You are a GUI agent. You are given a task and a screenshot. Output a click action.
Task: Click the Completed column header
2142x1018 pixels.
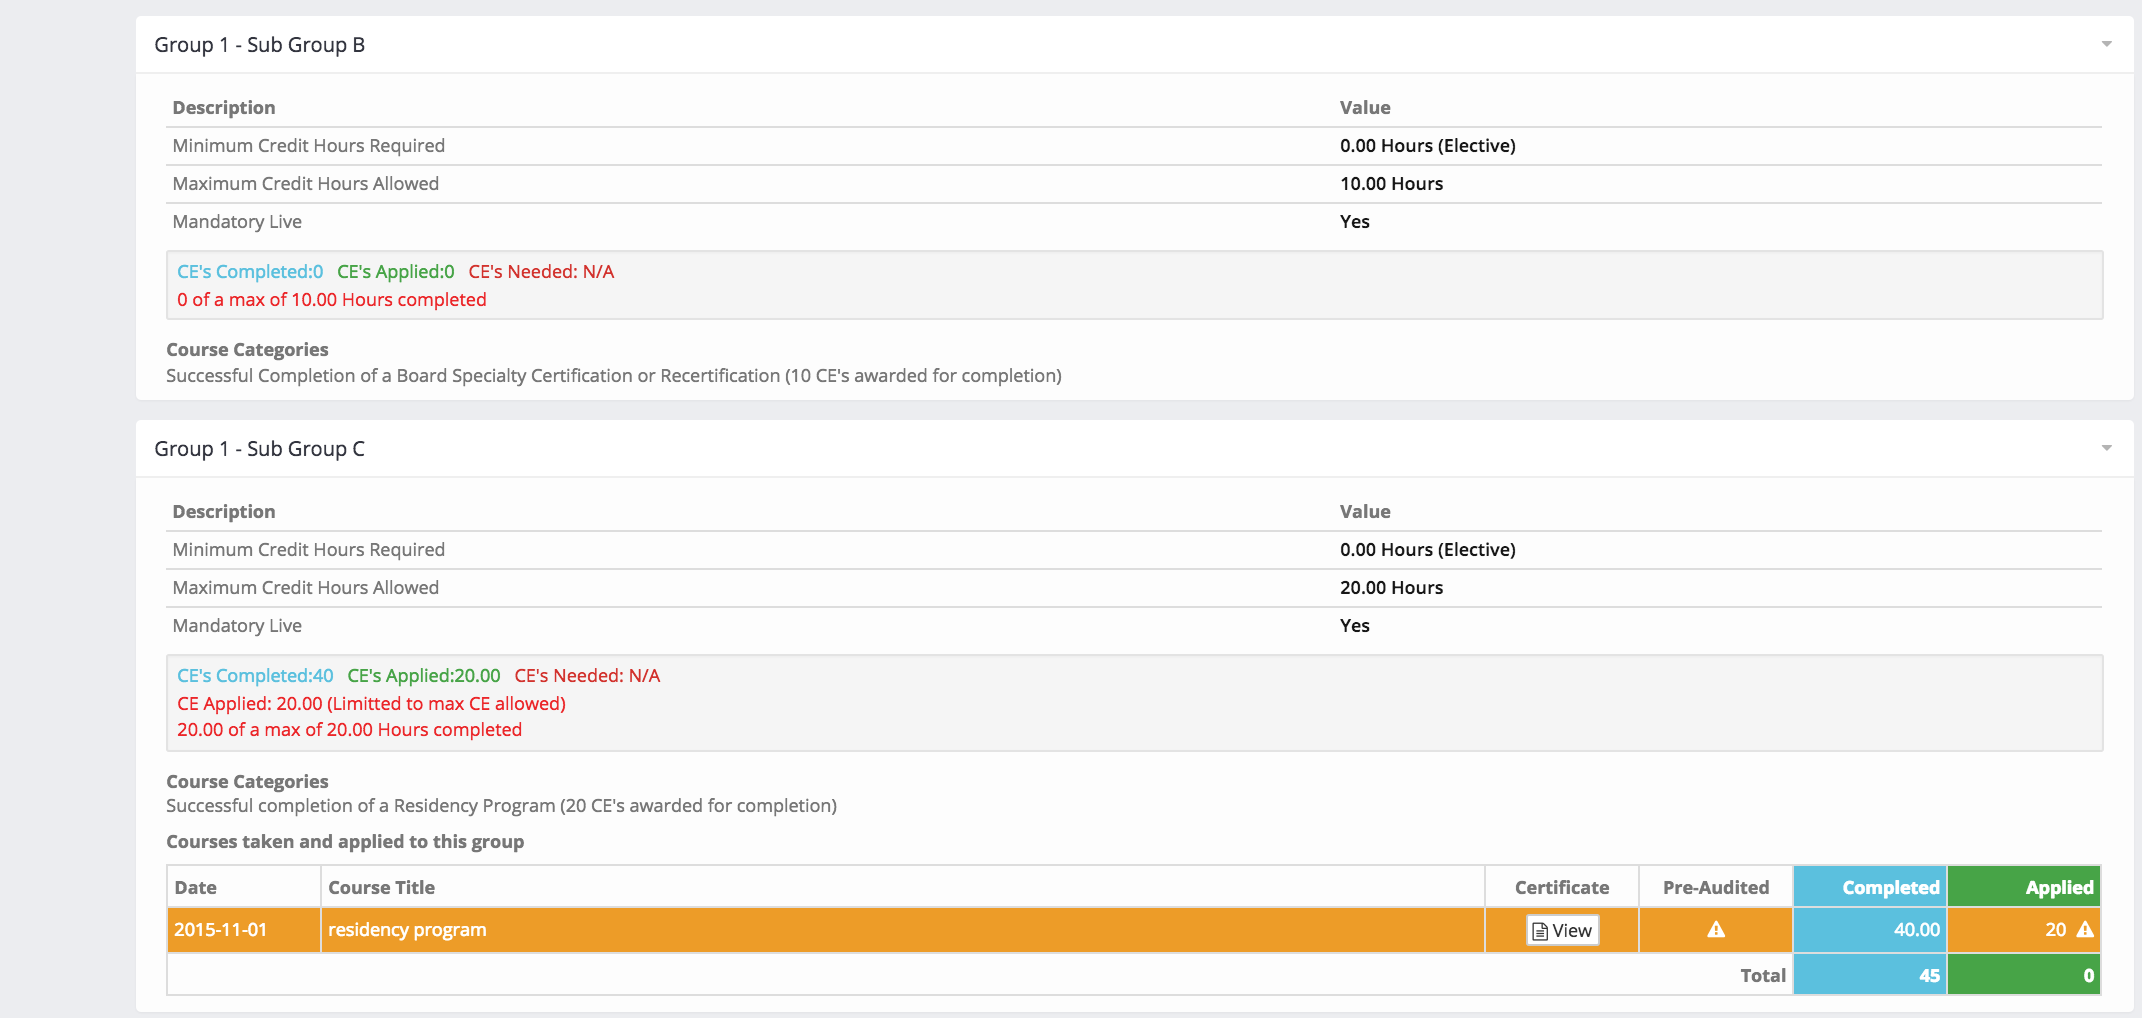1870,887
